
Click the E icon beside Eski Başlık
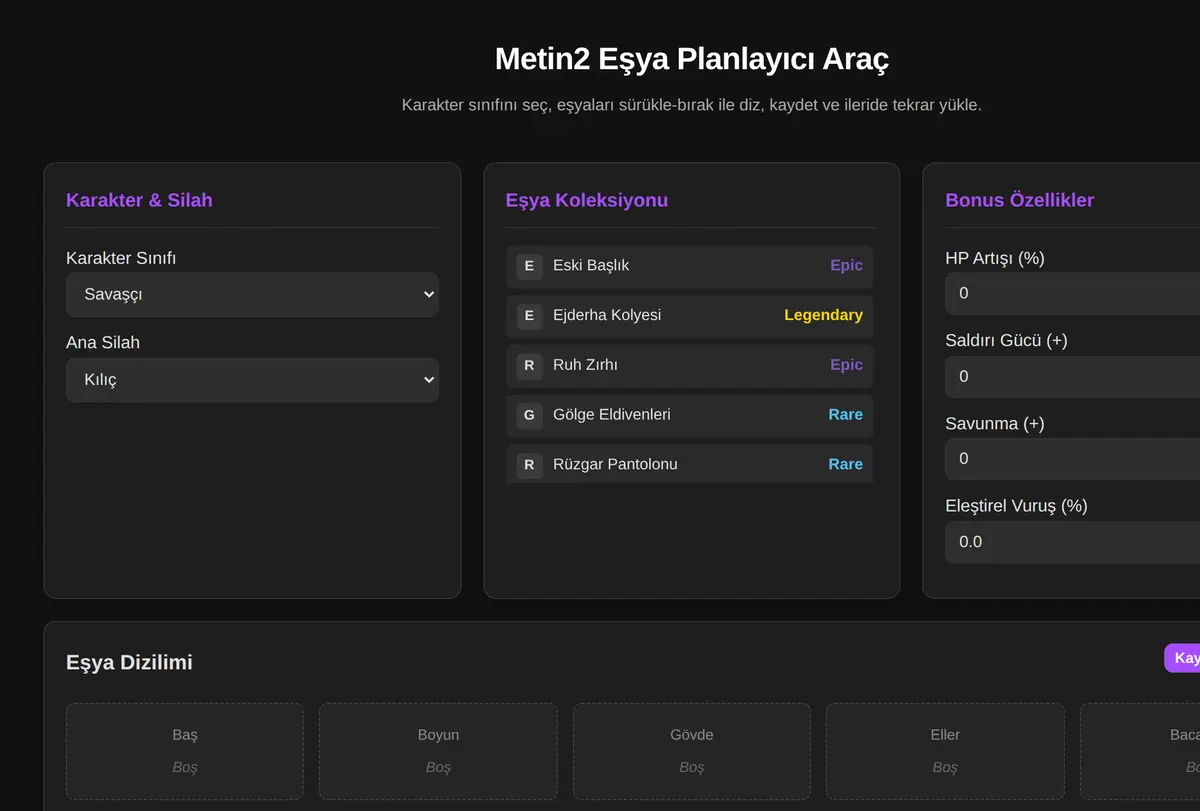529,266
